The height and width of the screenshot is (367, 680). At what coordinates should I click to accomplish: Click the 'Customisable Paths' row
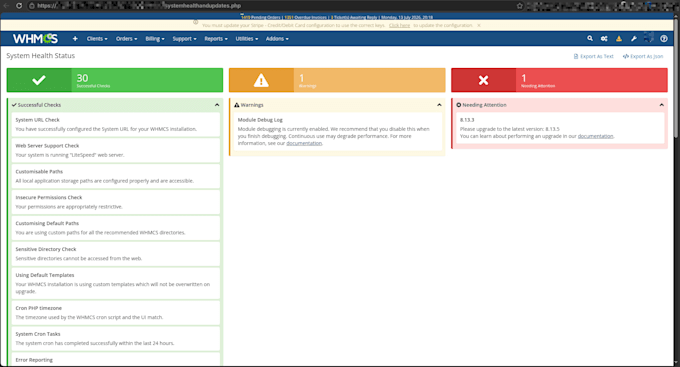[115, 176]
